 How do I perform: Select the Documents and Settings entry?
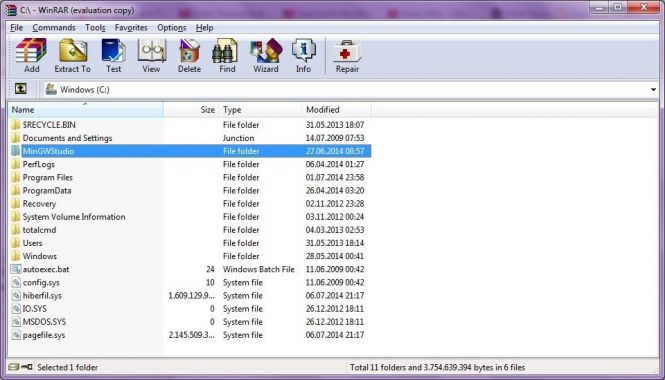67,138
